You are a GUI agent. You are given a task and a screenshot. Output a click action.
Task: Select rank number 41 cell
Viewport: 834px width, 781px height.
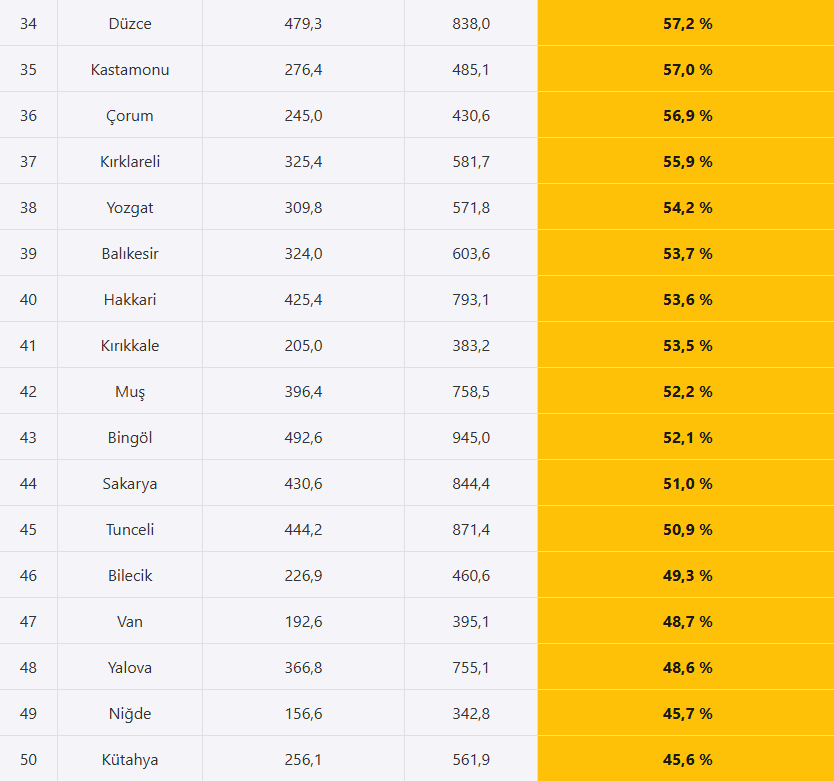28,346
